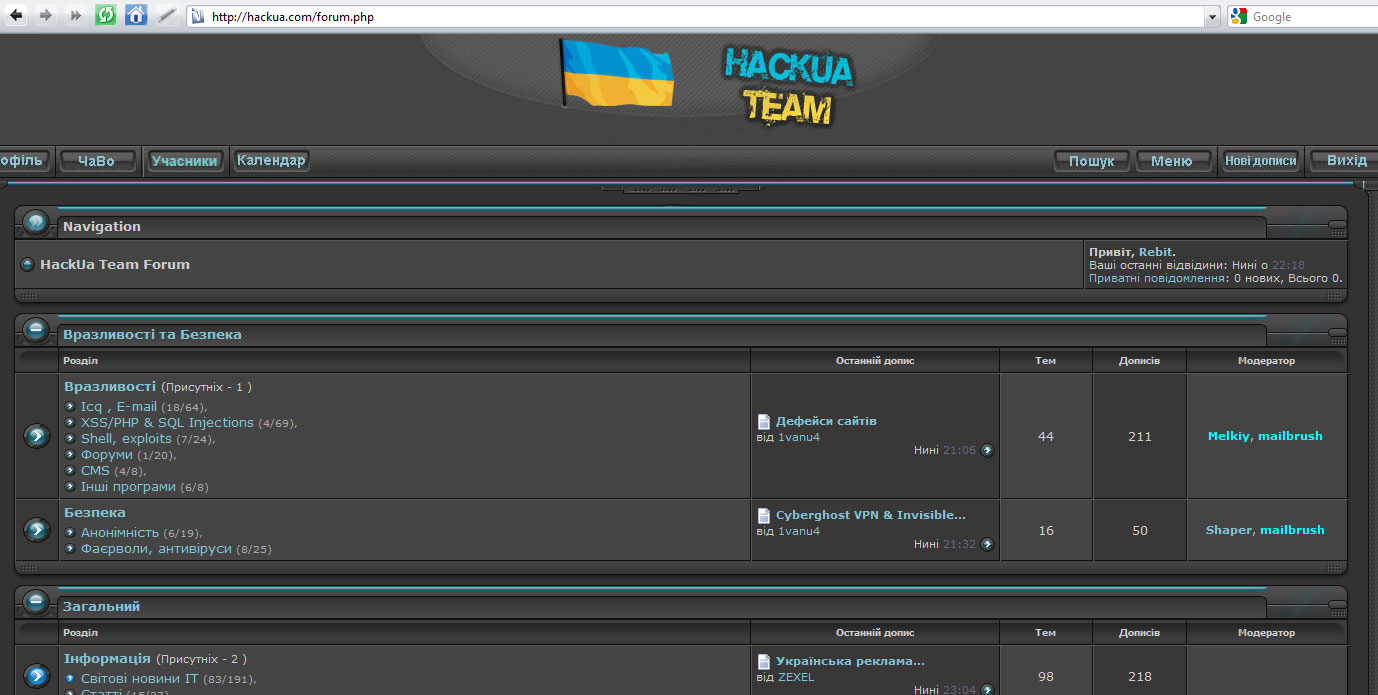Image resolution: width=1378 pixels, height=695 pixels.
Task: Collapse the Navigation panel header icon
Action: point(37,222)
